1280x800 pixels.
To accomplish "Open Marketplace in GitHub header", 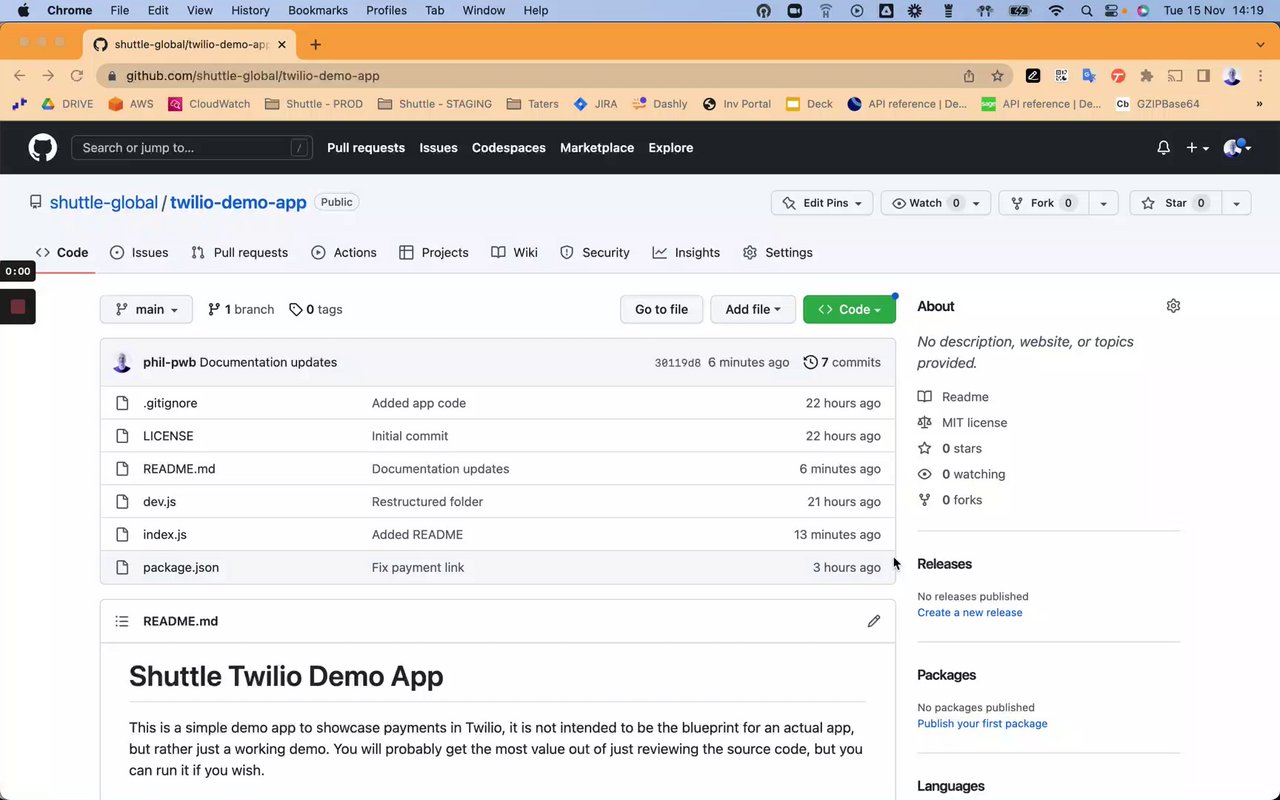I will pos(597,148).
